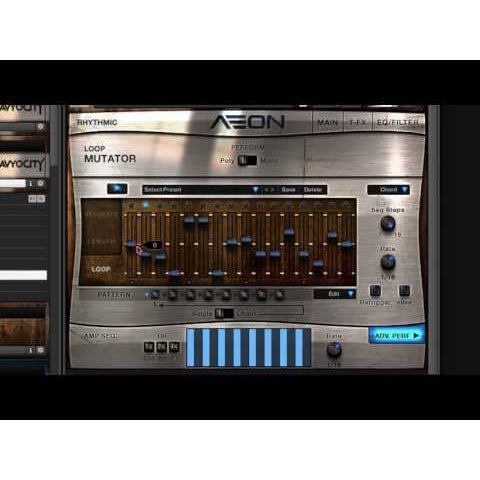Select pattern 6 button

pyautogui.click(x=244, y=295)
